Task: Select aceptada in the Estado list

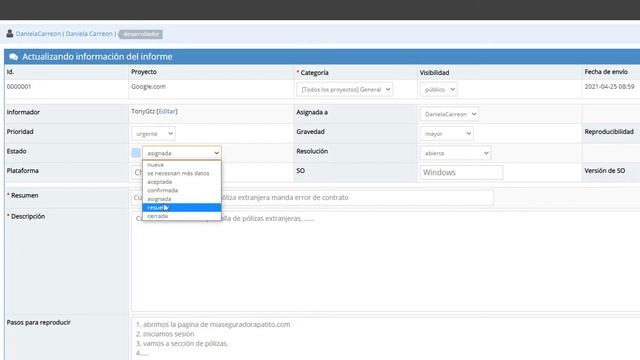Action: pyautogui.click(x=182, y=182)
